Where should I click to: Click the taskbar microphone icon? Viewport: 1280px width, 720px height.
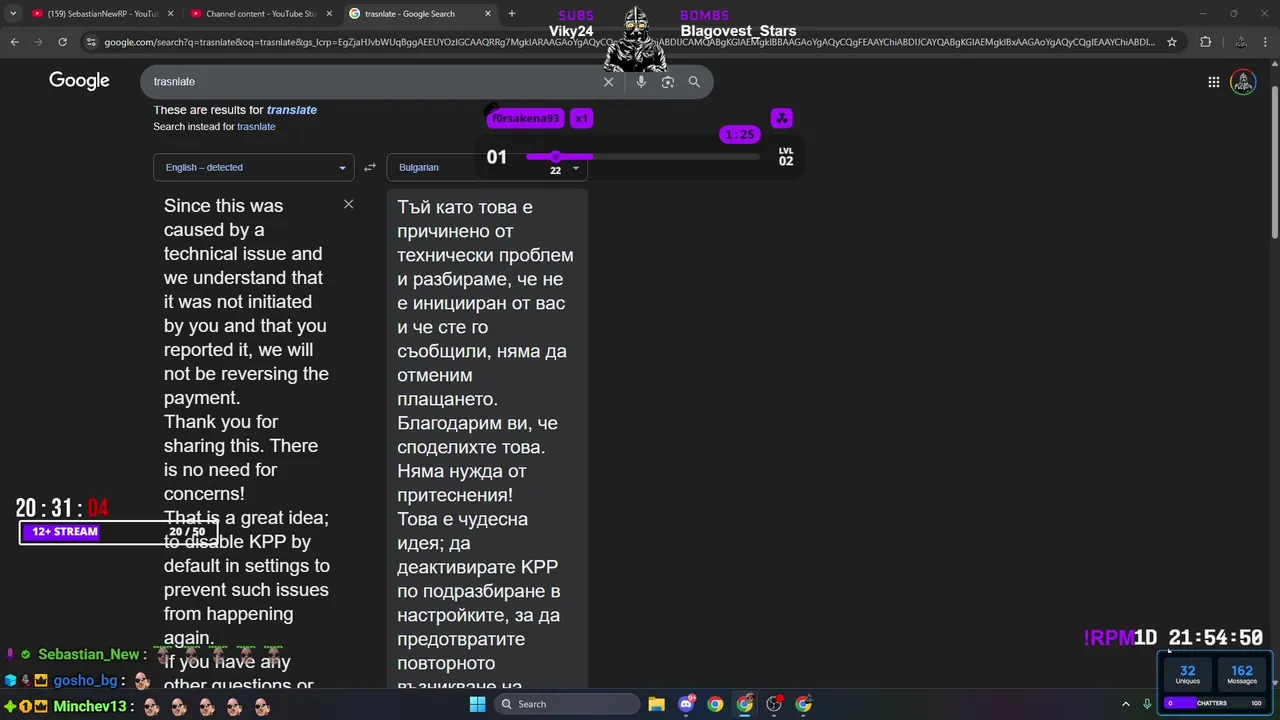point(1147,704)
